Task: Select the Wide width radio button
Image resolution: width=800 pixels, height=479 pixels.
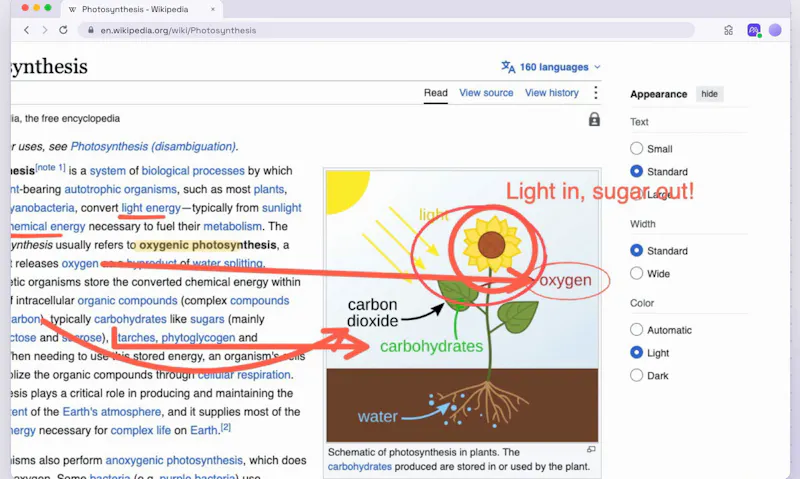Action: coord(636,273)
